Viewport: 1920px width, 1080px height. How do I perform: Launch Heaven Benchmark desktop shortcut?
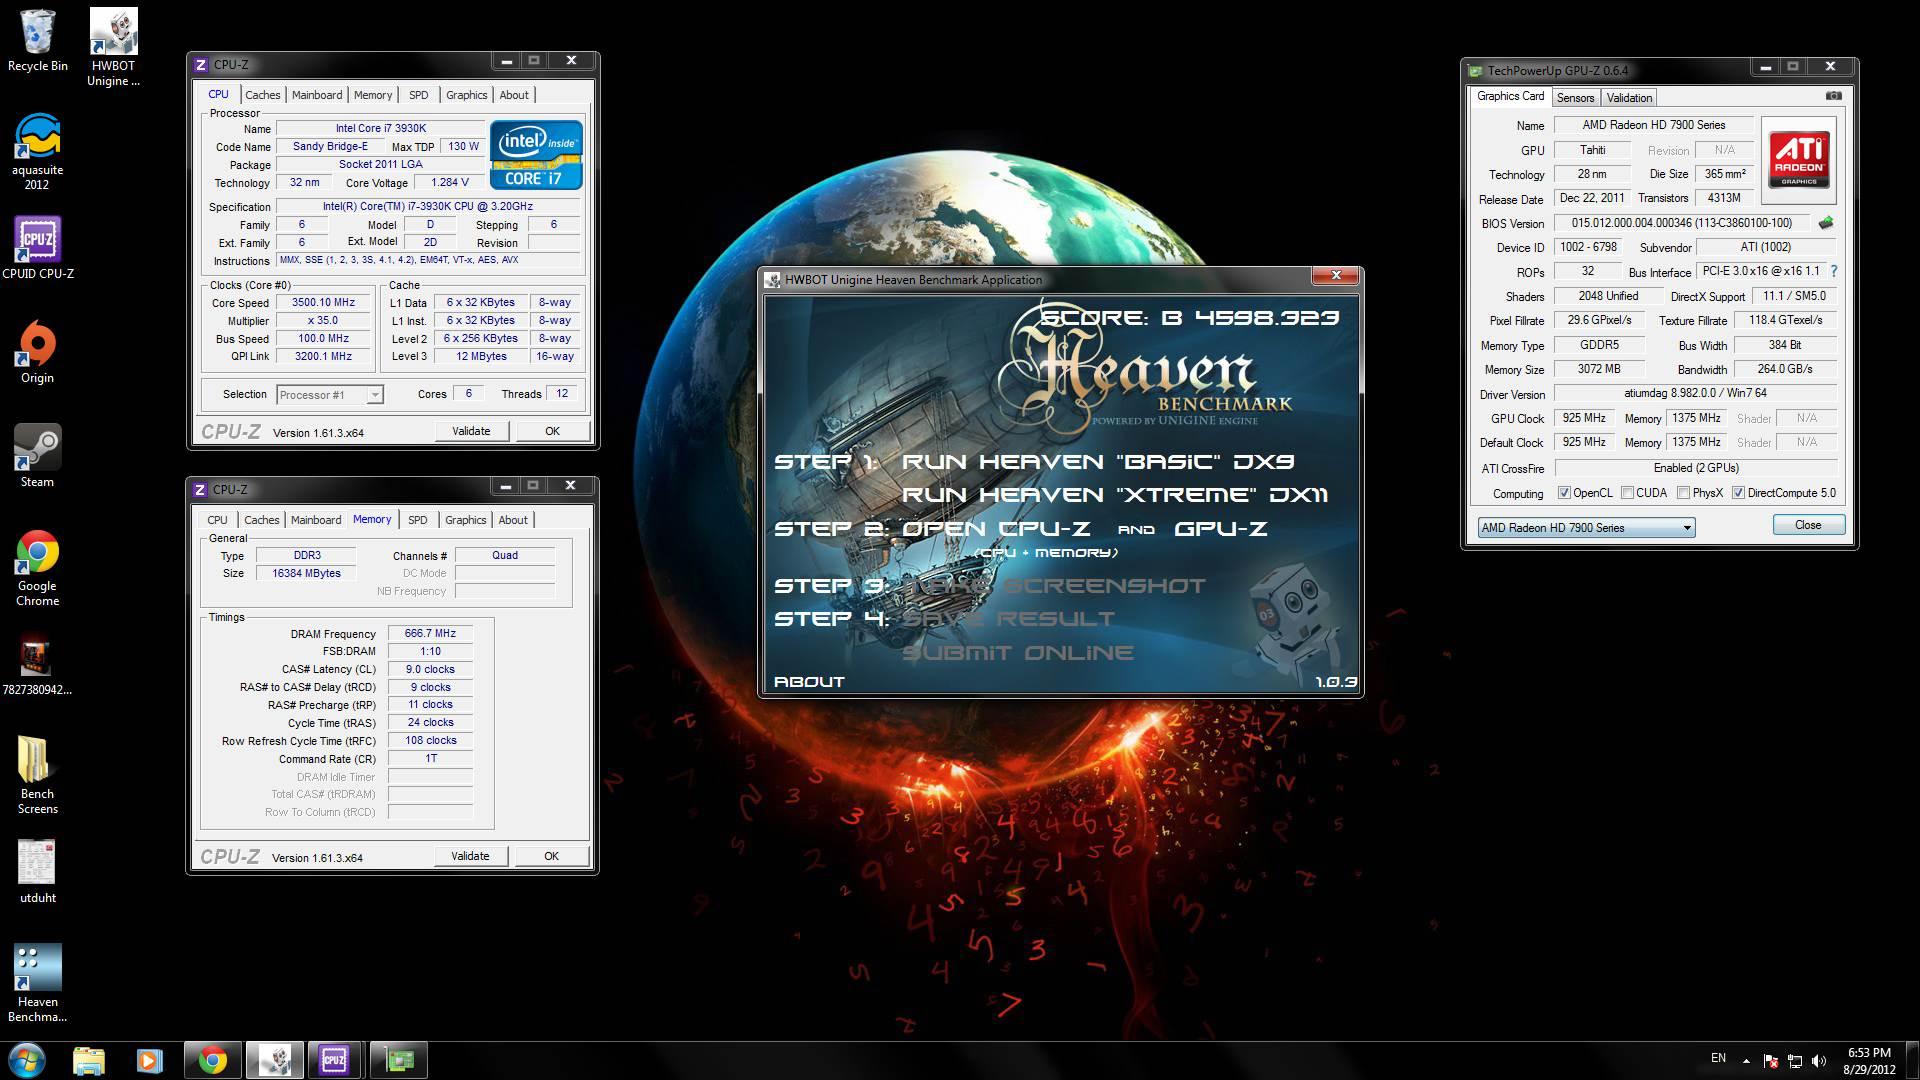tap(37, 984)
